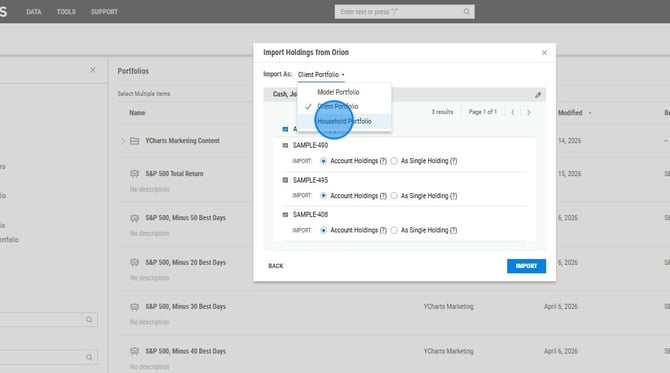Image resolution: width=670 pixels, height=373 pixels.
Task: Open the DATA menu
Action: [x=34, y=12]
